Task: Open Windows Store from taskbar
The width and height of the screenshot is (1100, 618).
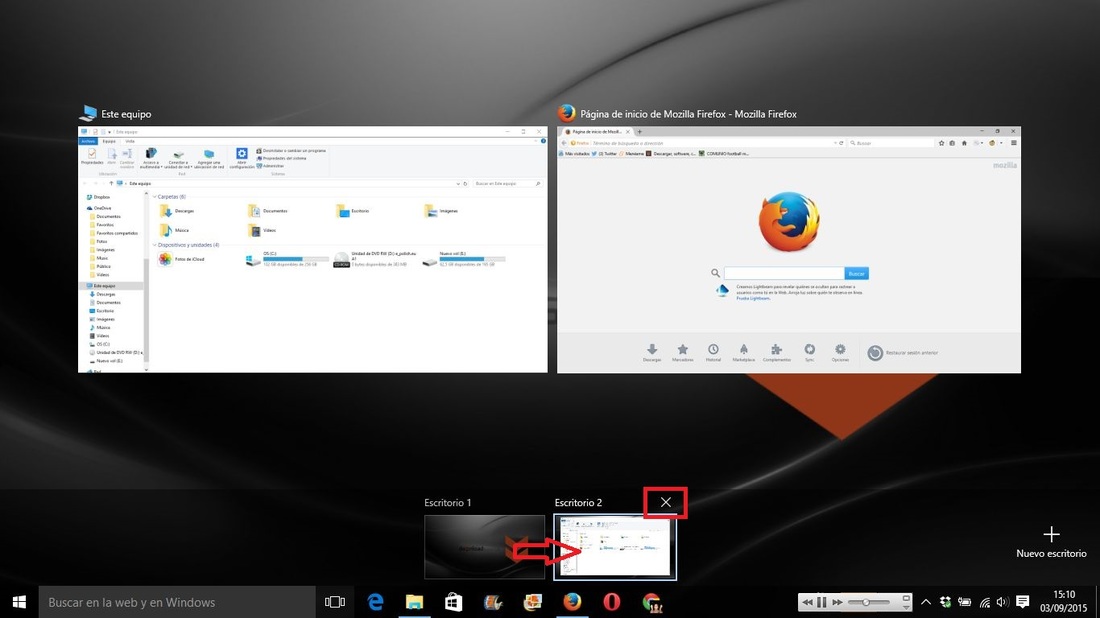Action: point(454,602)
